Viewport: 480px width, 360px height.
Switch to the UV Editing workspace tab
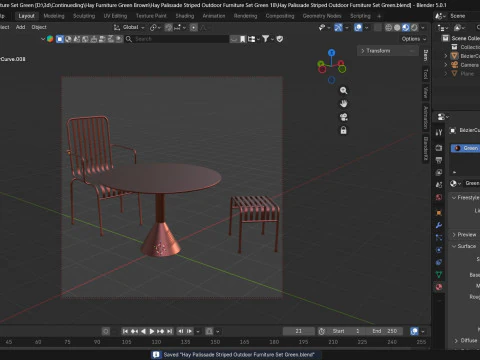115,16
